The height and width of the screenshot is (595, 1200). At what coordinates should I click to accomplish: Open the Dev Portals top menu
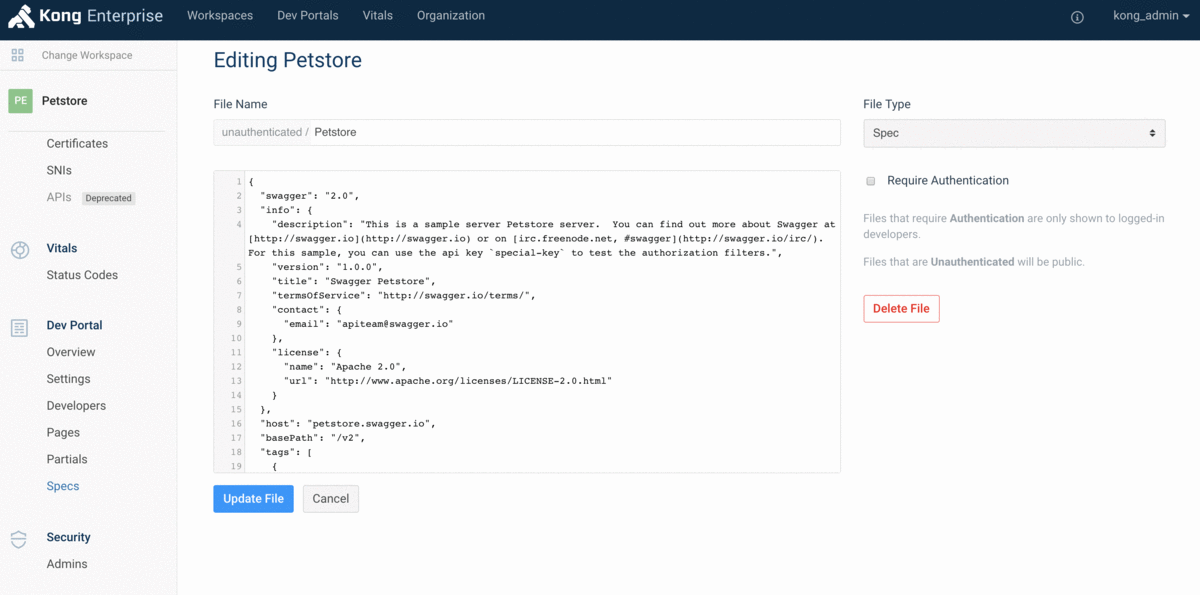(x=308, y=16)
